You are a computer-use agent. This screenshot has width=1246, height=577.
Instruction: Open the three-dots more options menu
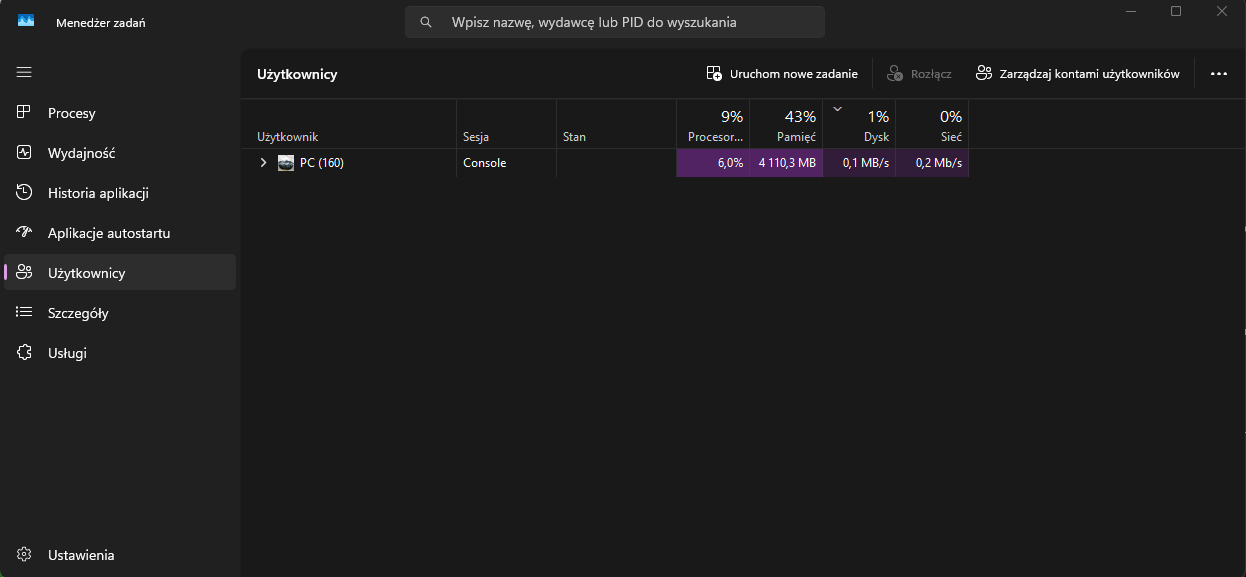[1218, 74]
